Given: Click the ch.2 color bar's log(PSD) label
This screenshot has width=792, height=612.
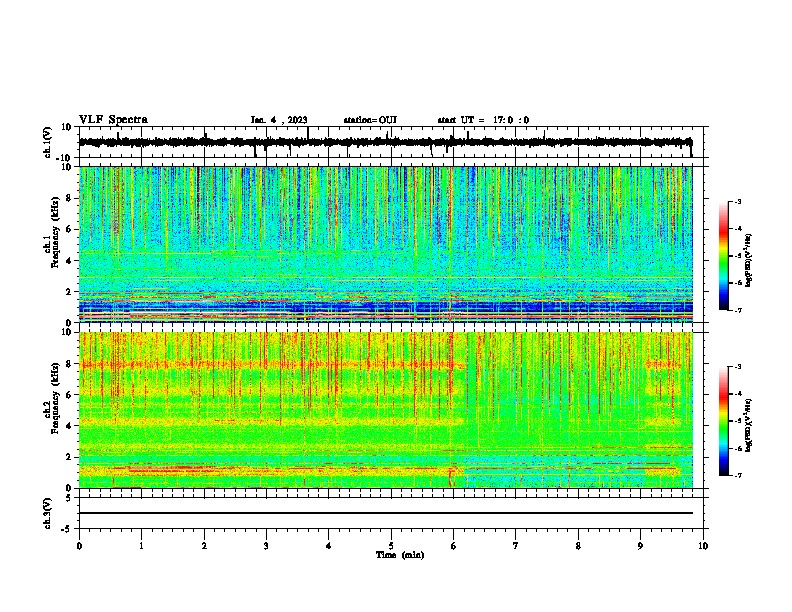Looking at the screenshot, I should (749, 425).
